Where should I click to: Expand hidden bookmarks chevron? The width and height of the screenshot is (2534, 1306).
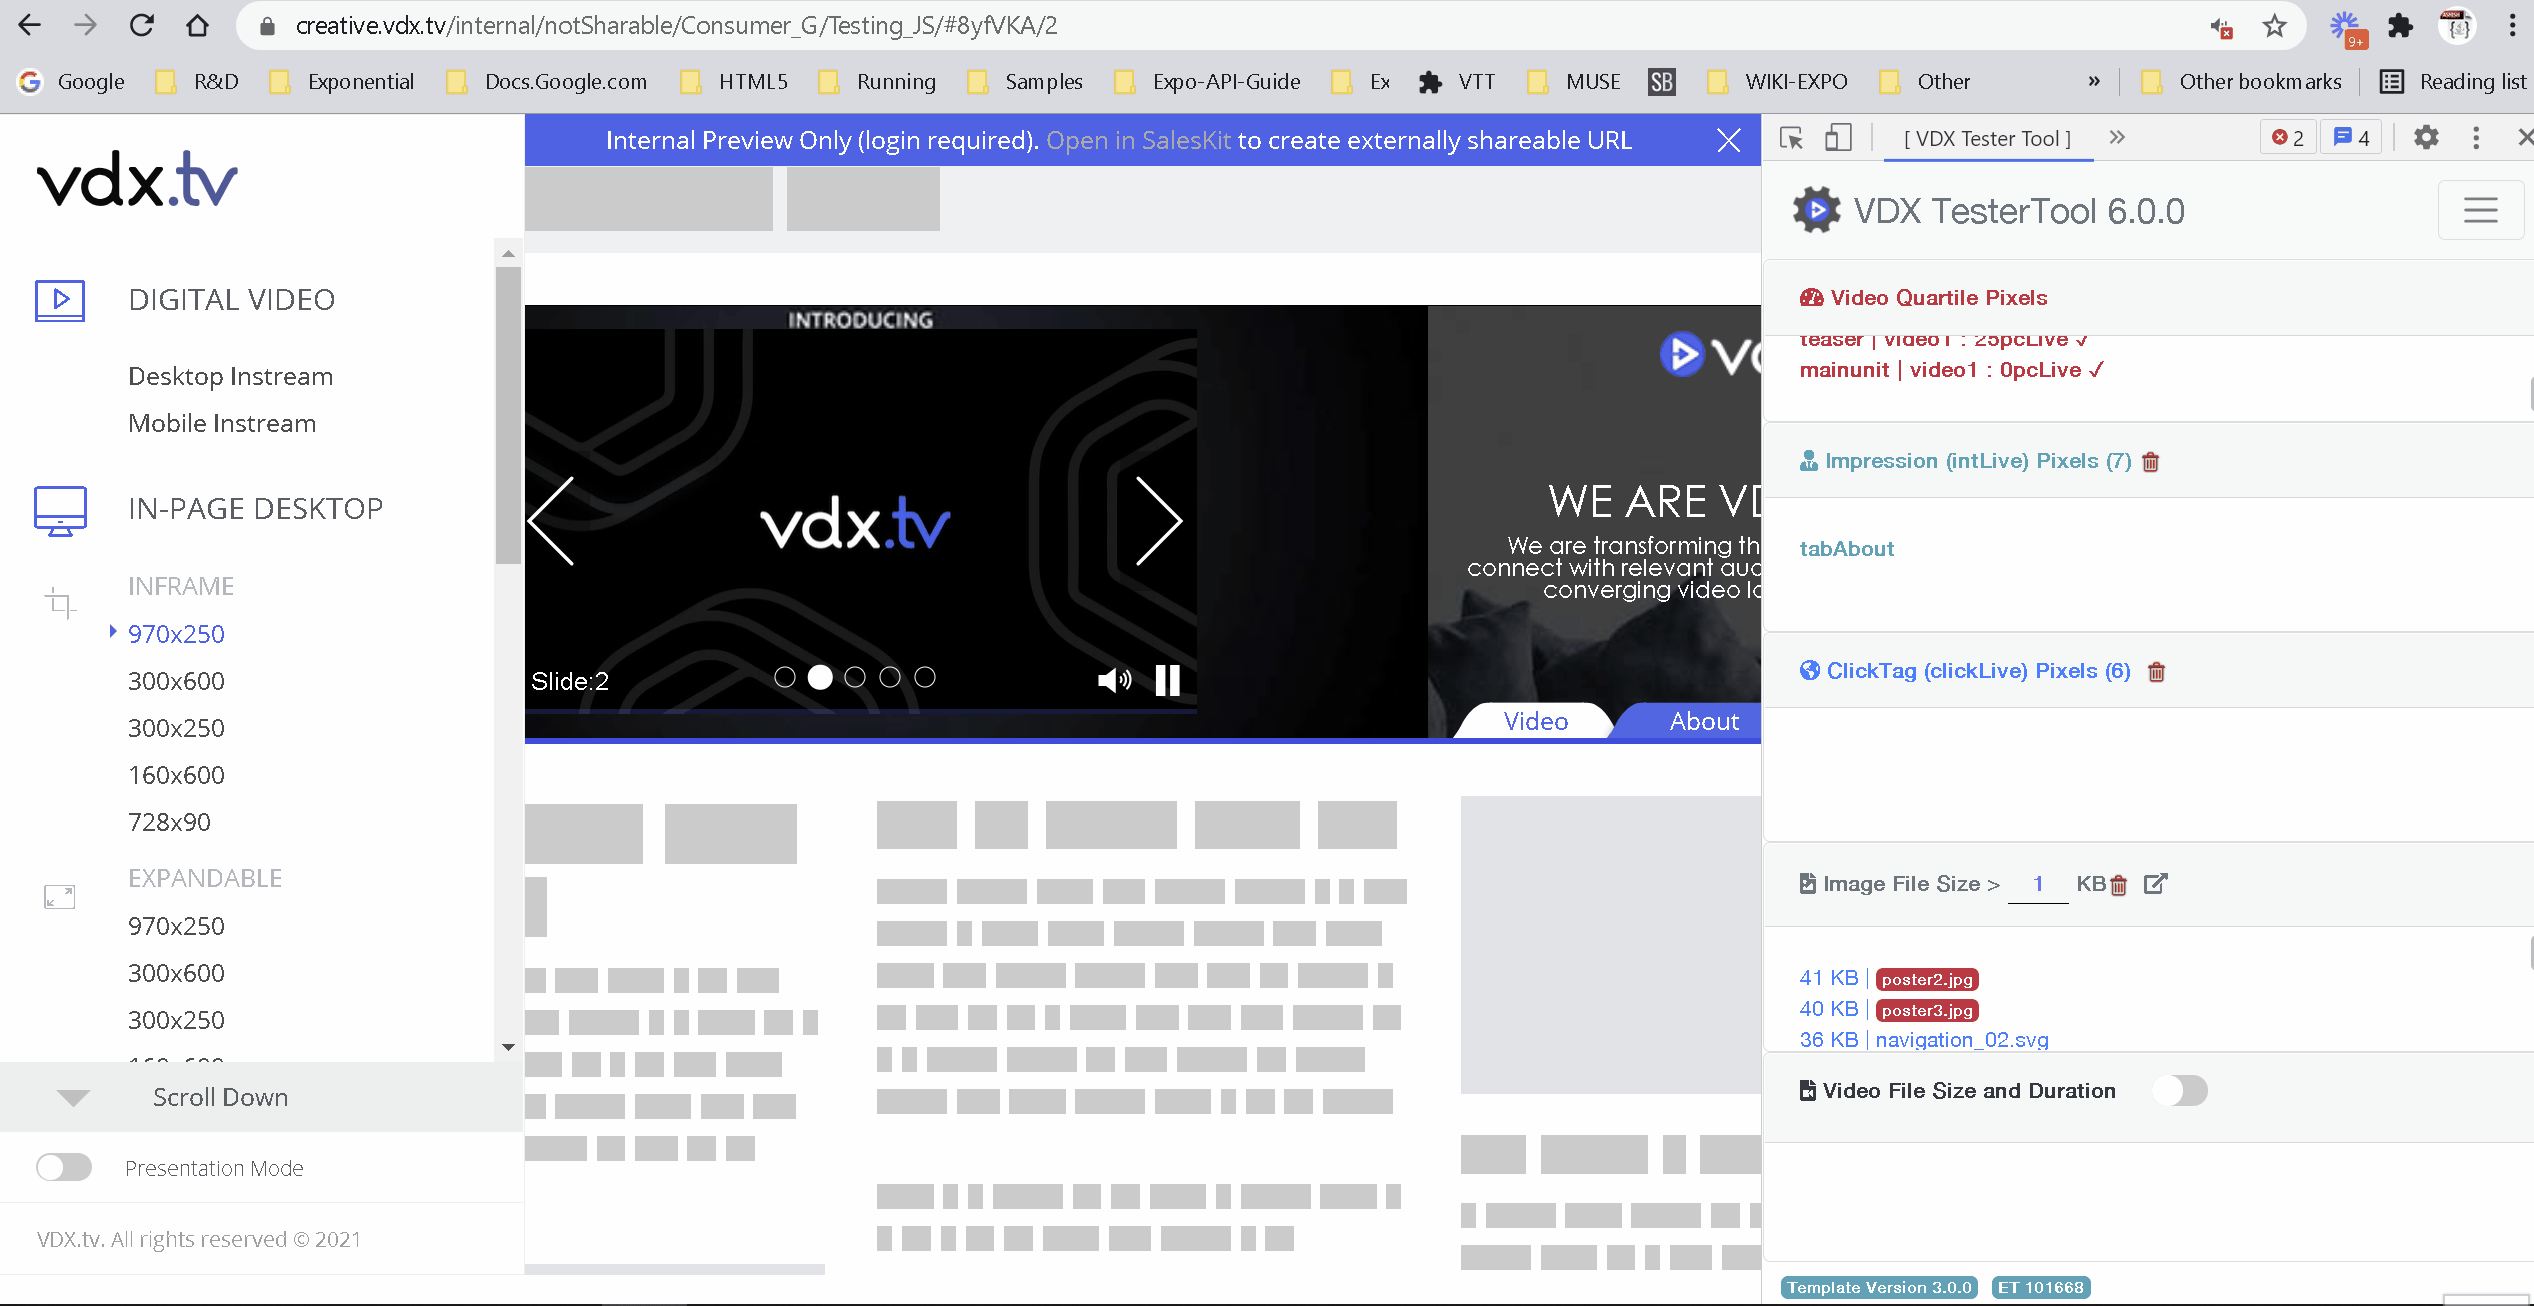click(2094, 82)
